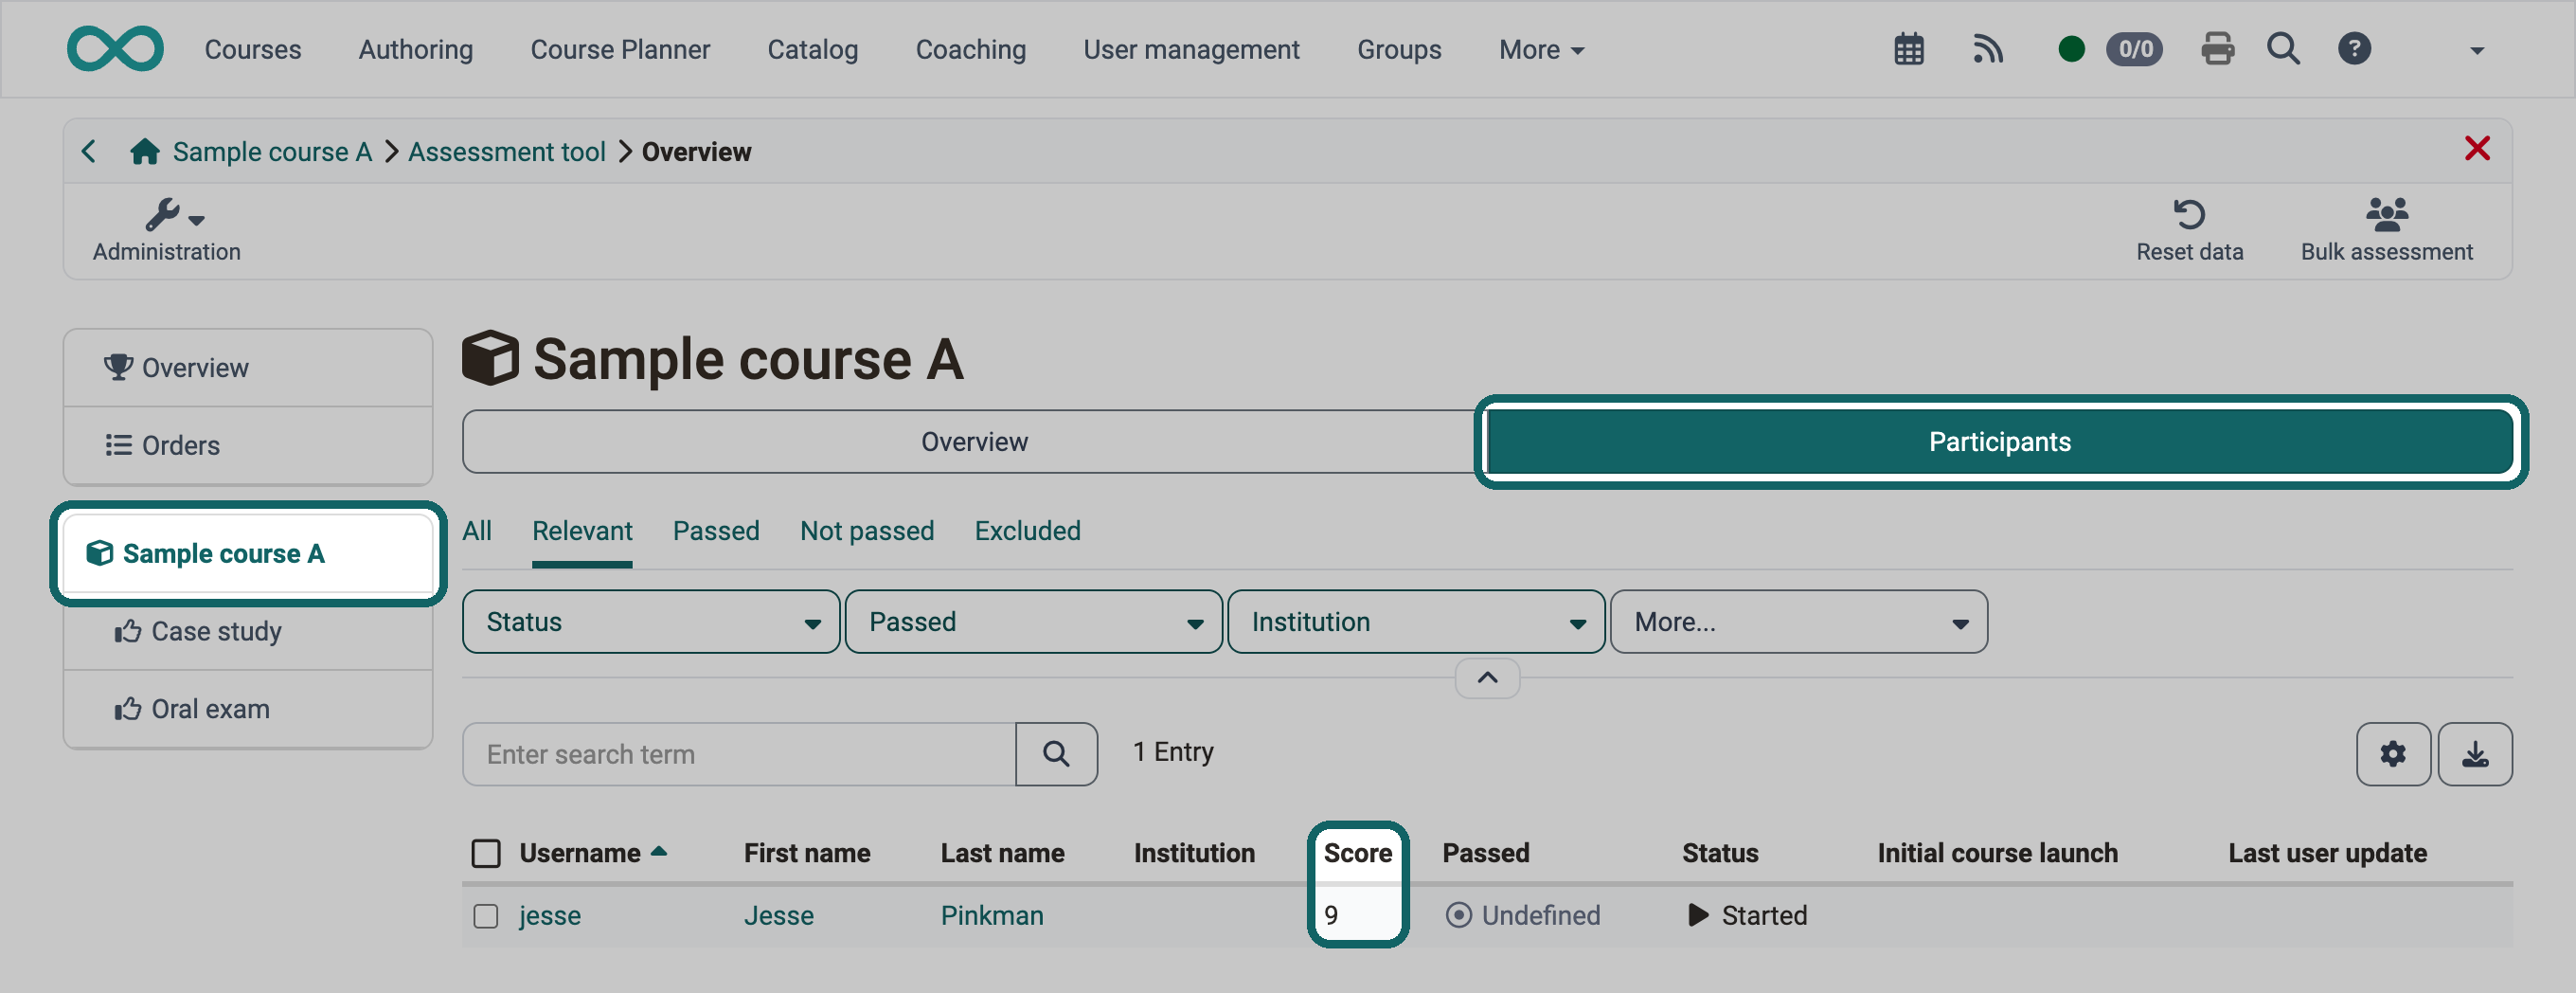The width and height of the screenshot is (2576, 993).
Task: Toggle the select-all checkbox in table header
Action: (486, 853)
